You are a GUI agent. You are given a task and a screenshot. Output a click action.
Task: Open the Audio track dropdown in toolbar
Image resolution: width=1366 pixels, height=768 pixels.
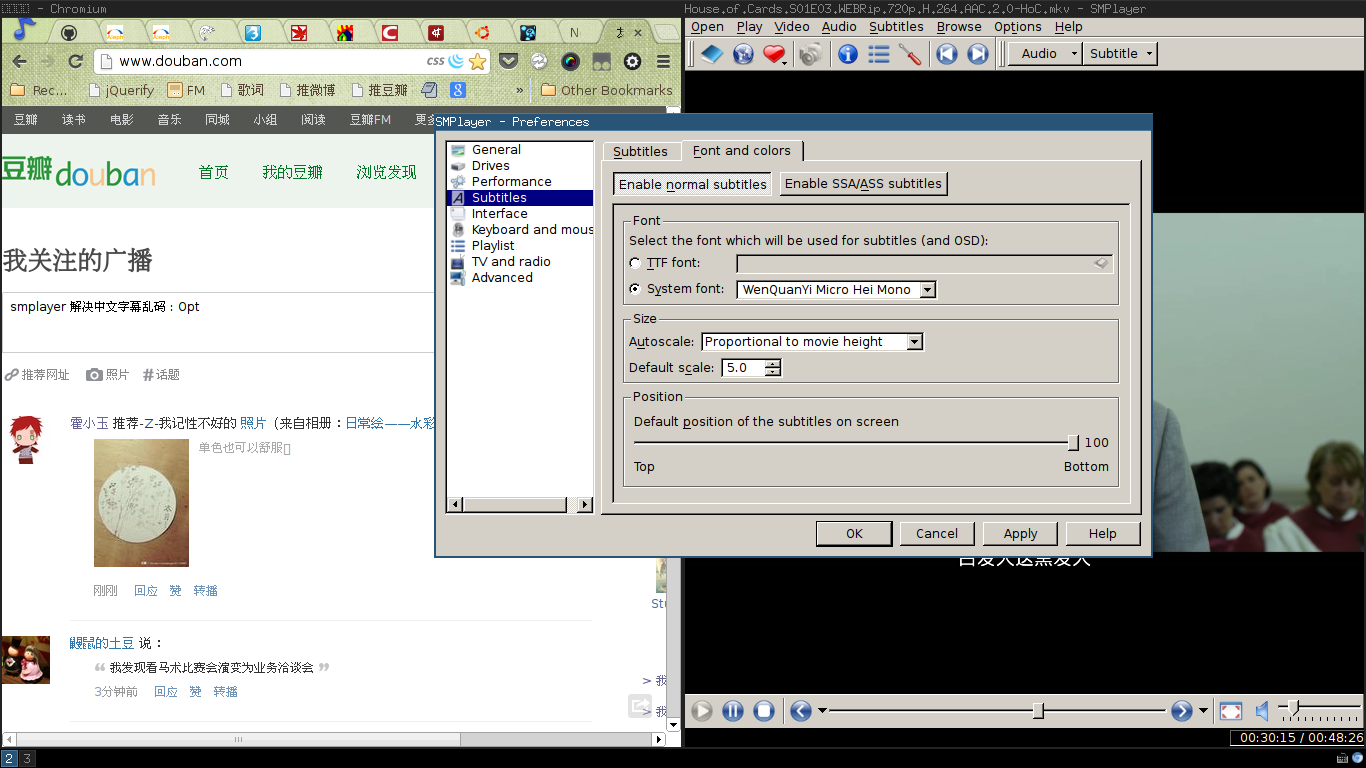click(1044, 54)
